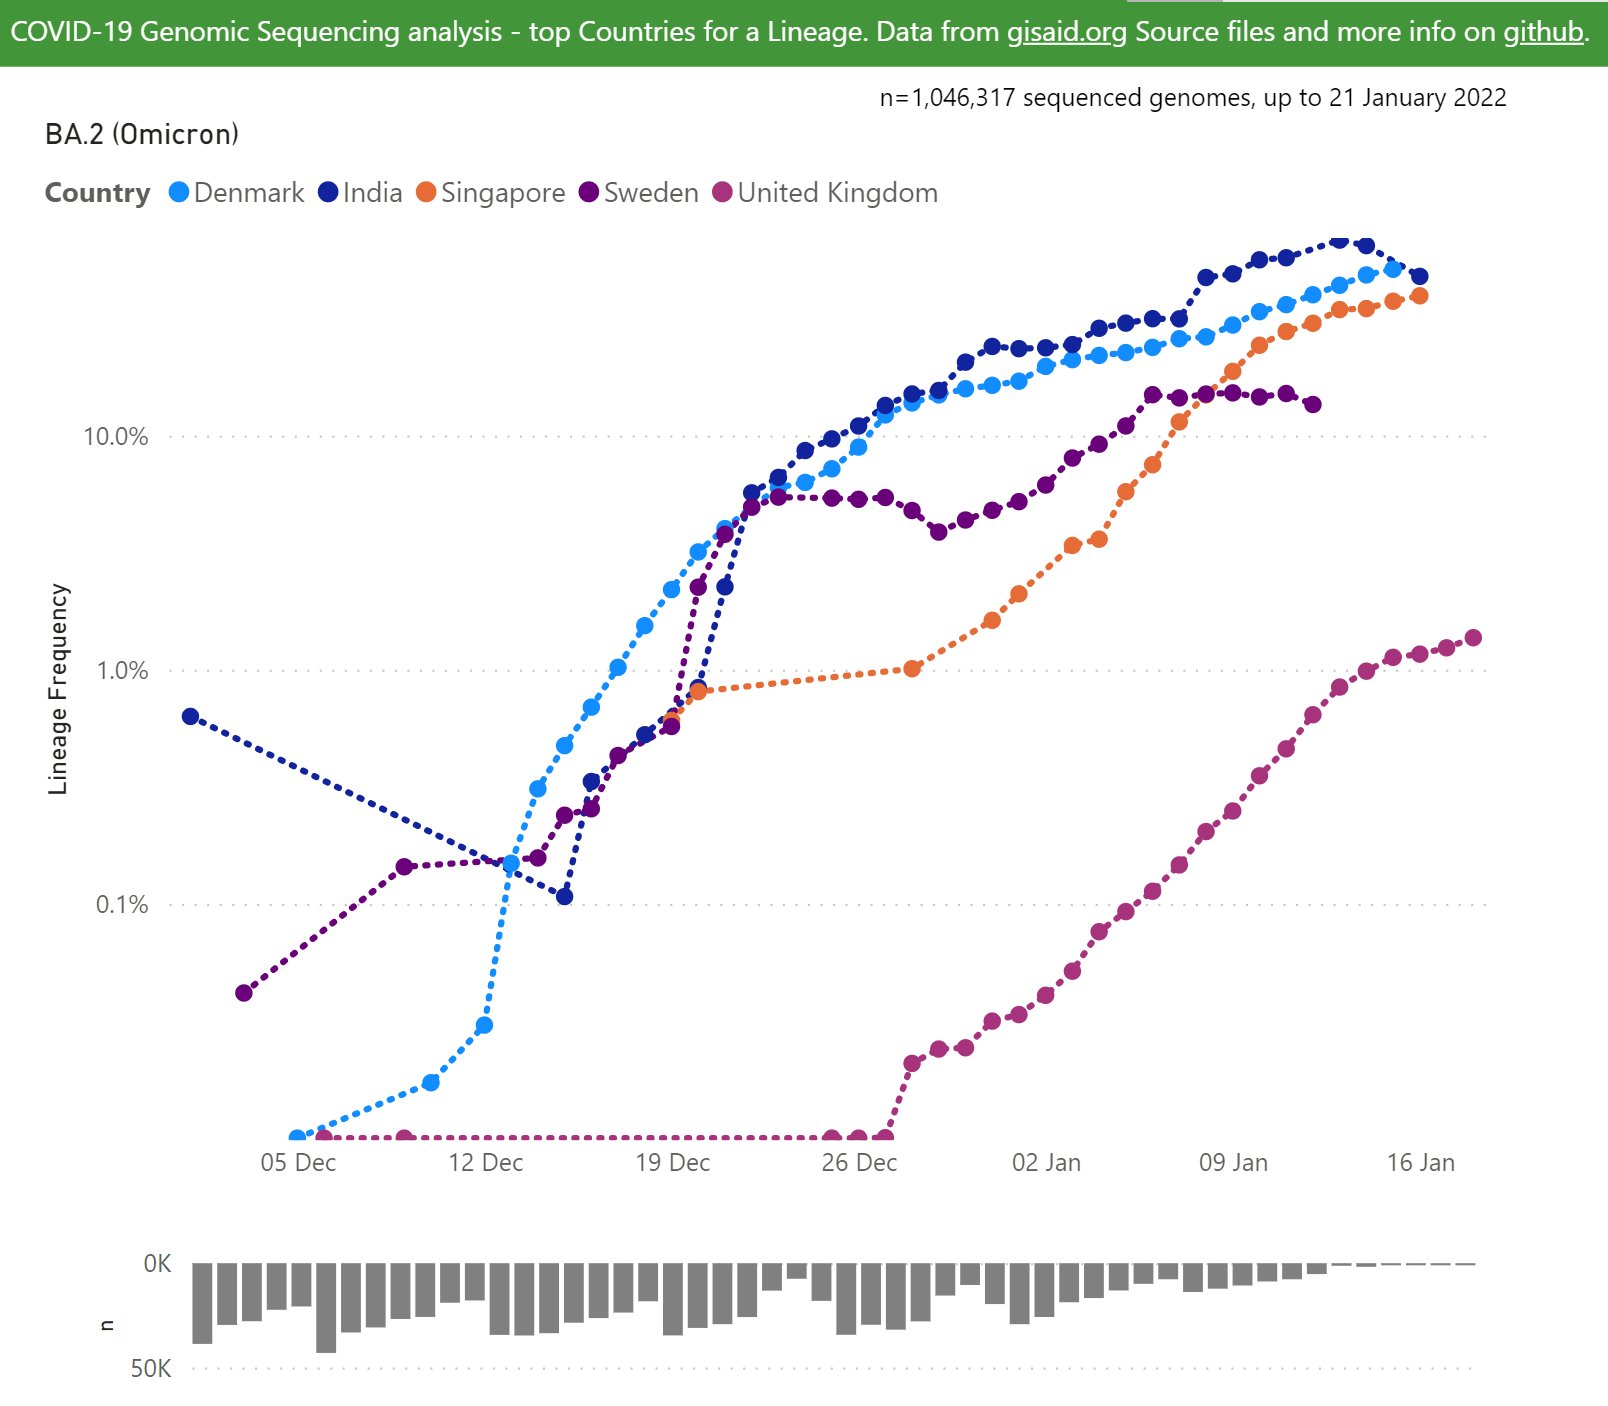Screen dimensions: 1608x1406
Task: Click the tallest gray bar in histogram
Action: click(326, 1308)
